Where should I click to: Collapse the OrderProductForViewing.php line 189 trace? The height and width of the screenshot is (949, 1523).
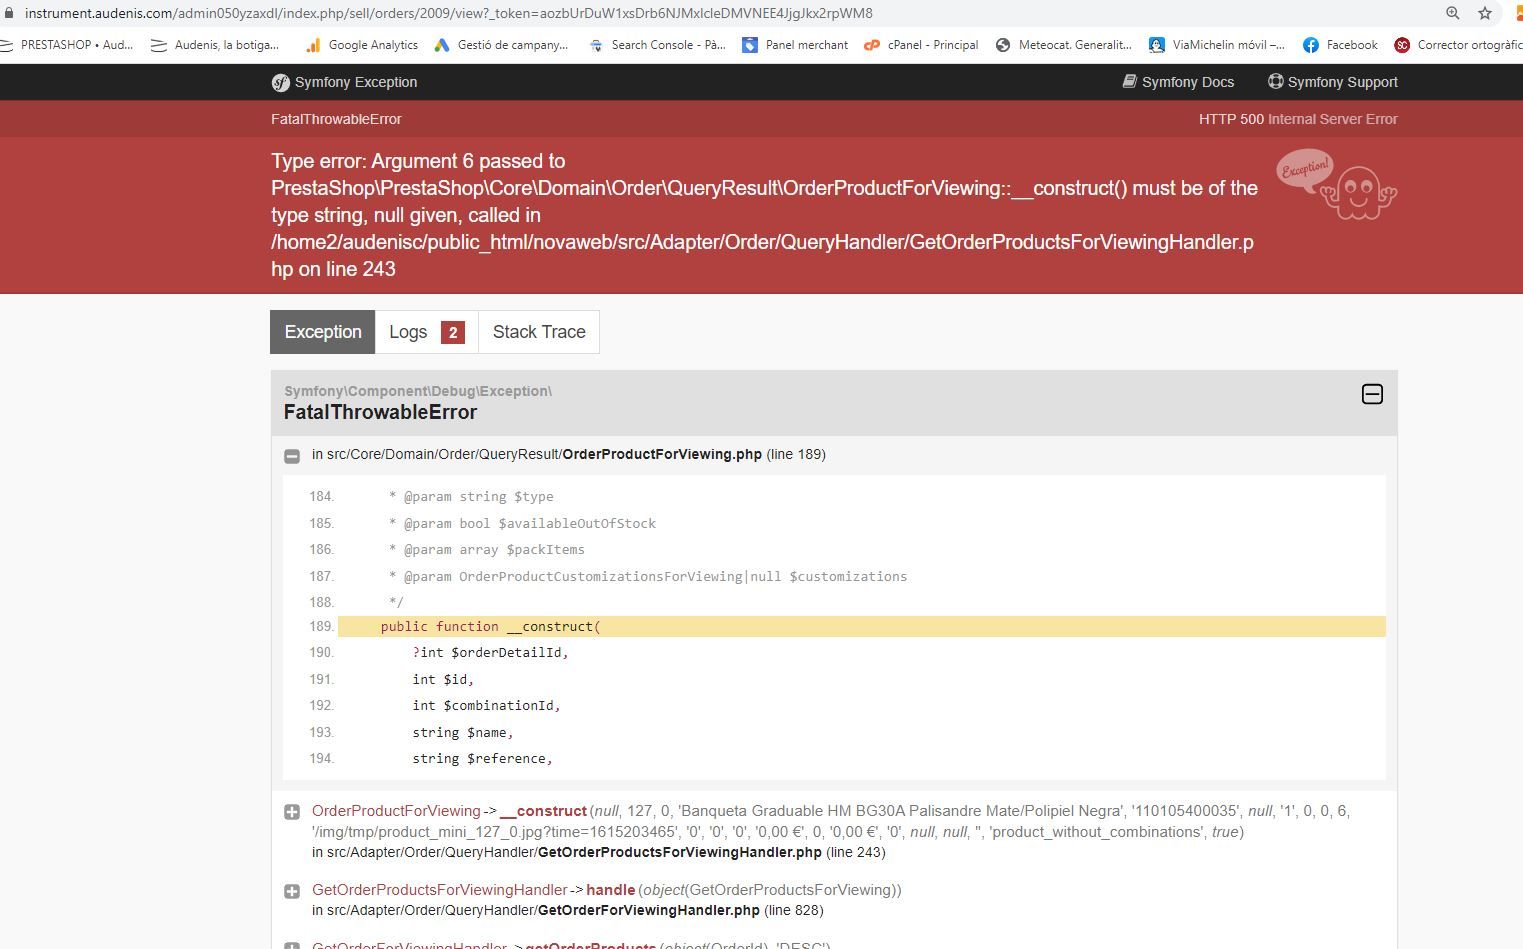click(x=292, y=456)
